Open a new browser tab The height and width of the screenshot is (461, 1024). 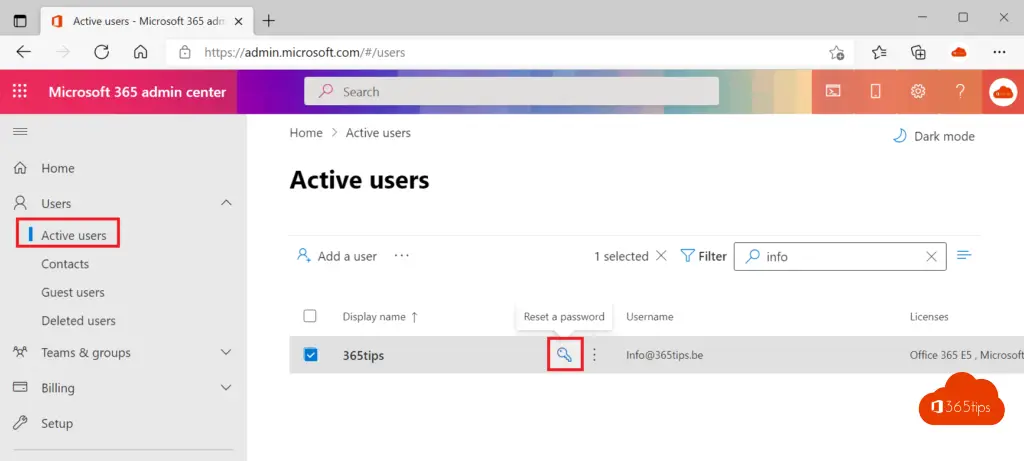point(268,21)
